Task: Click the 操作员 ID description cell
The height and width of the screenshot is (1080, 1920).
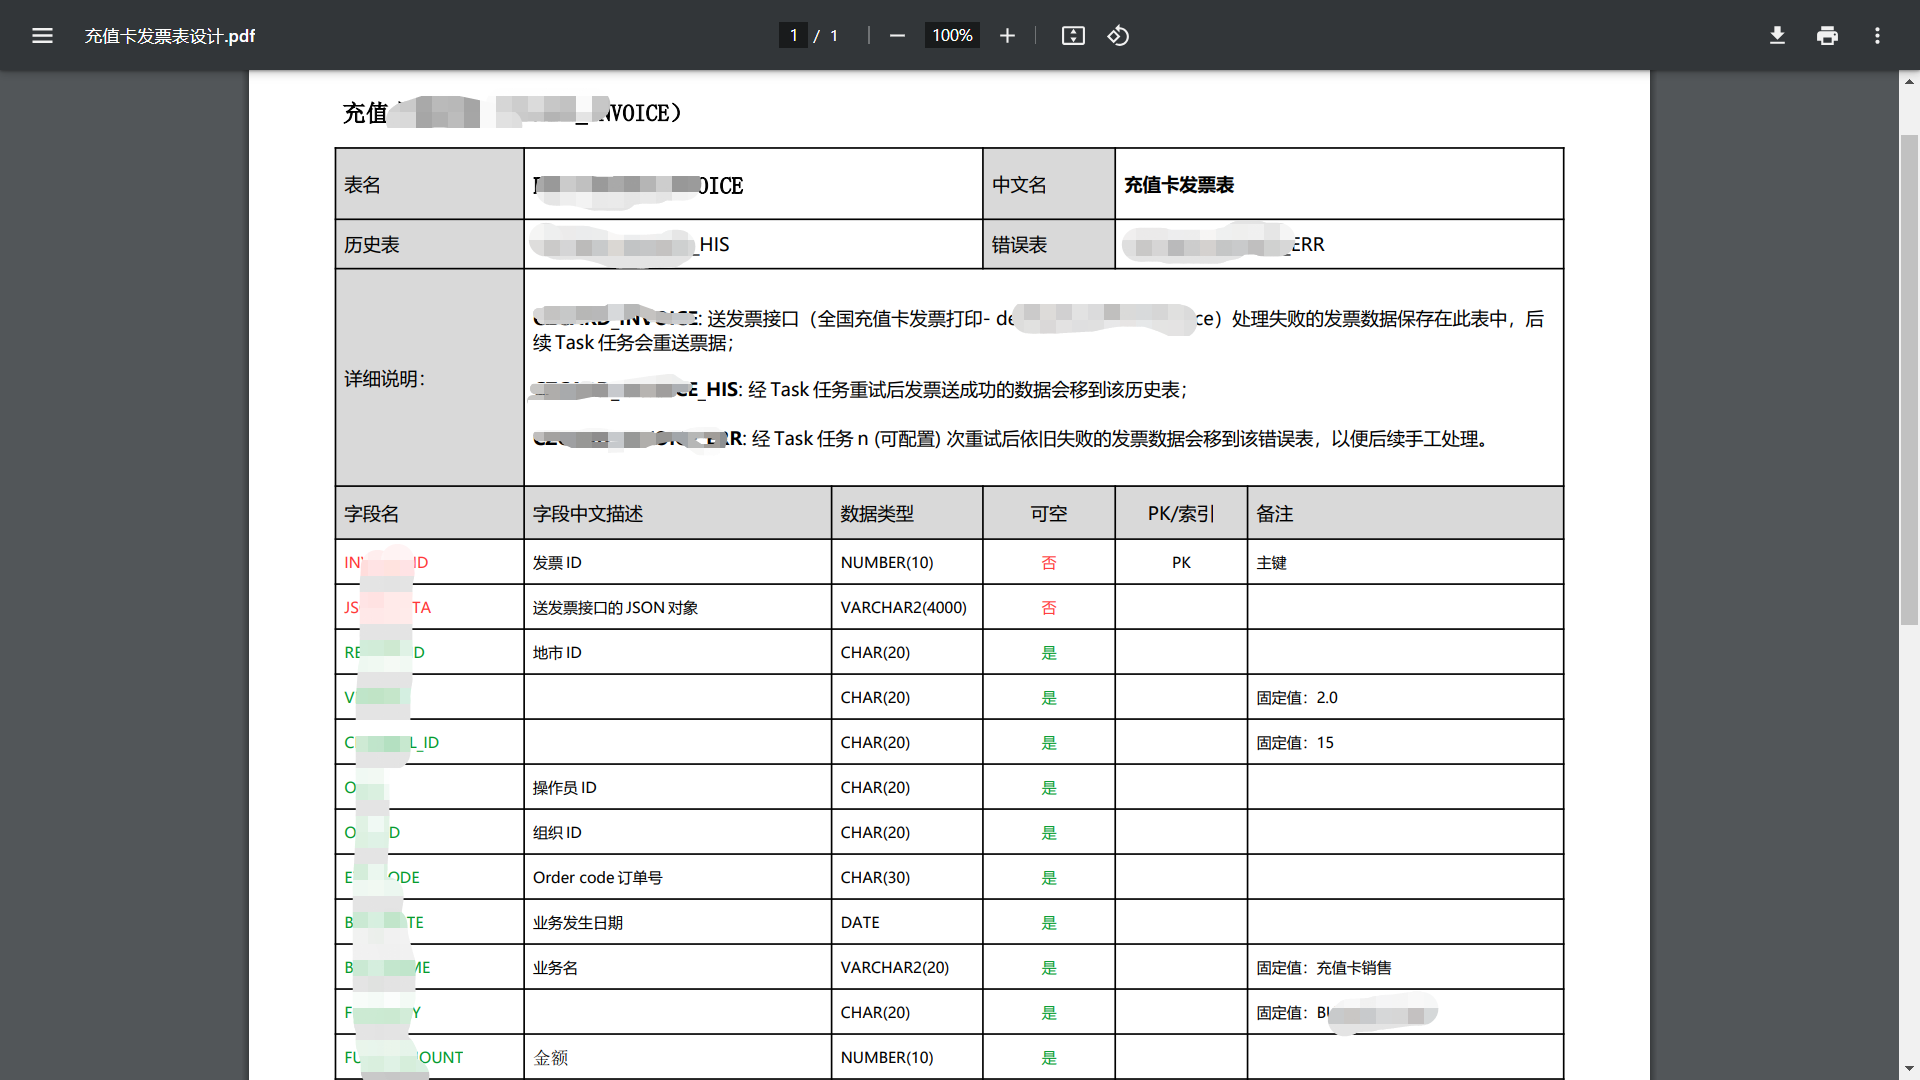Action: click(x=678, y=788)
